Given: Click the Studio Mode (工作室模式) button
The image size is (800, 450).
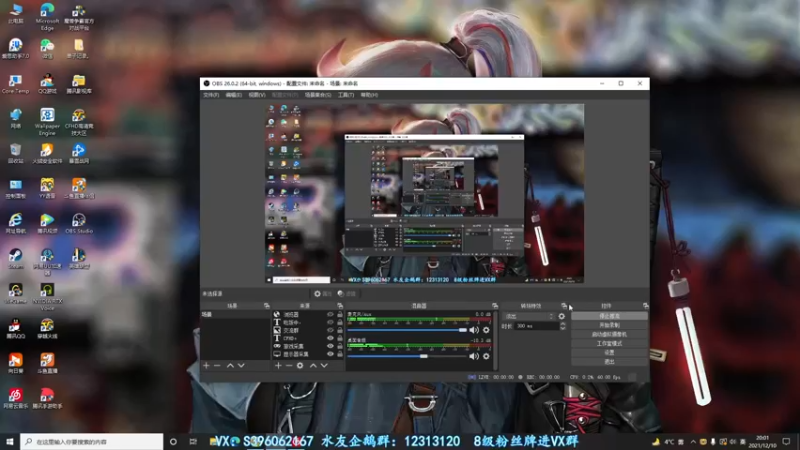Looking at the screenshot, I should point(609,343).
